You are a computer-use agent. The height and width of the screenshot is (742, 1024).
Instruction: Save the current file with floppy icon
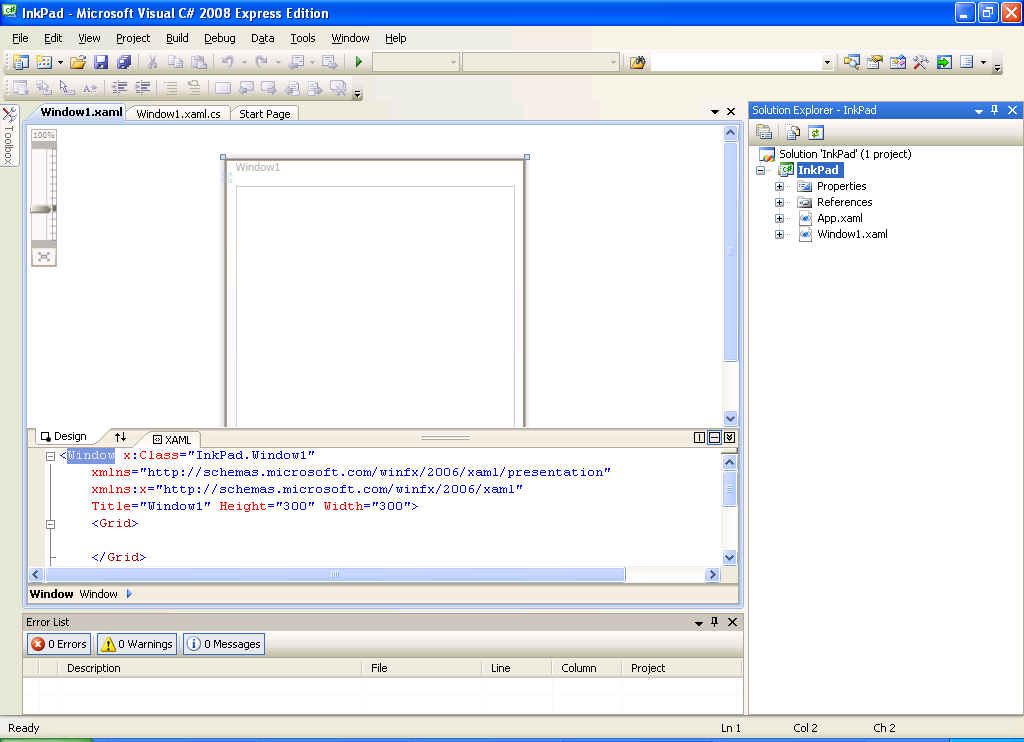(x=101, y=62)
